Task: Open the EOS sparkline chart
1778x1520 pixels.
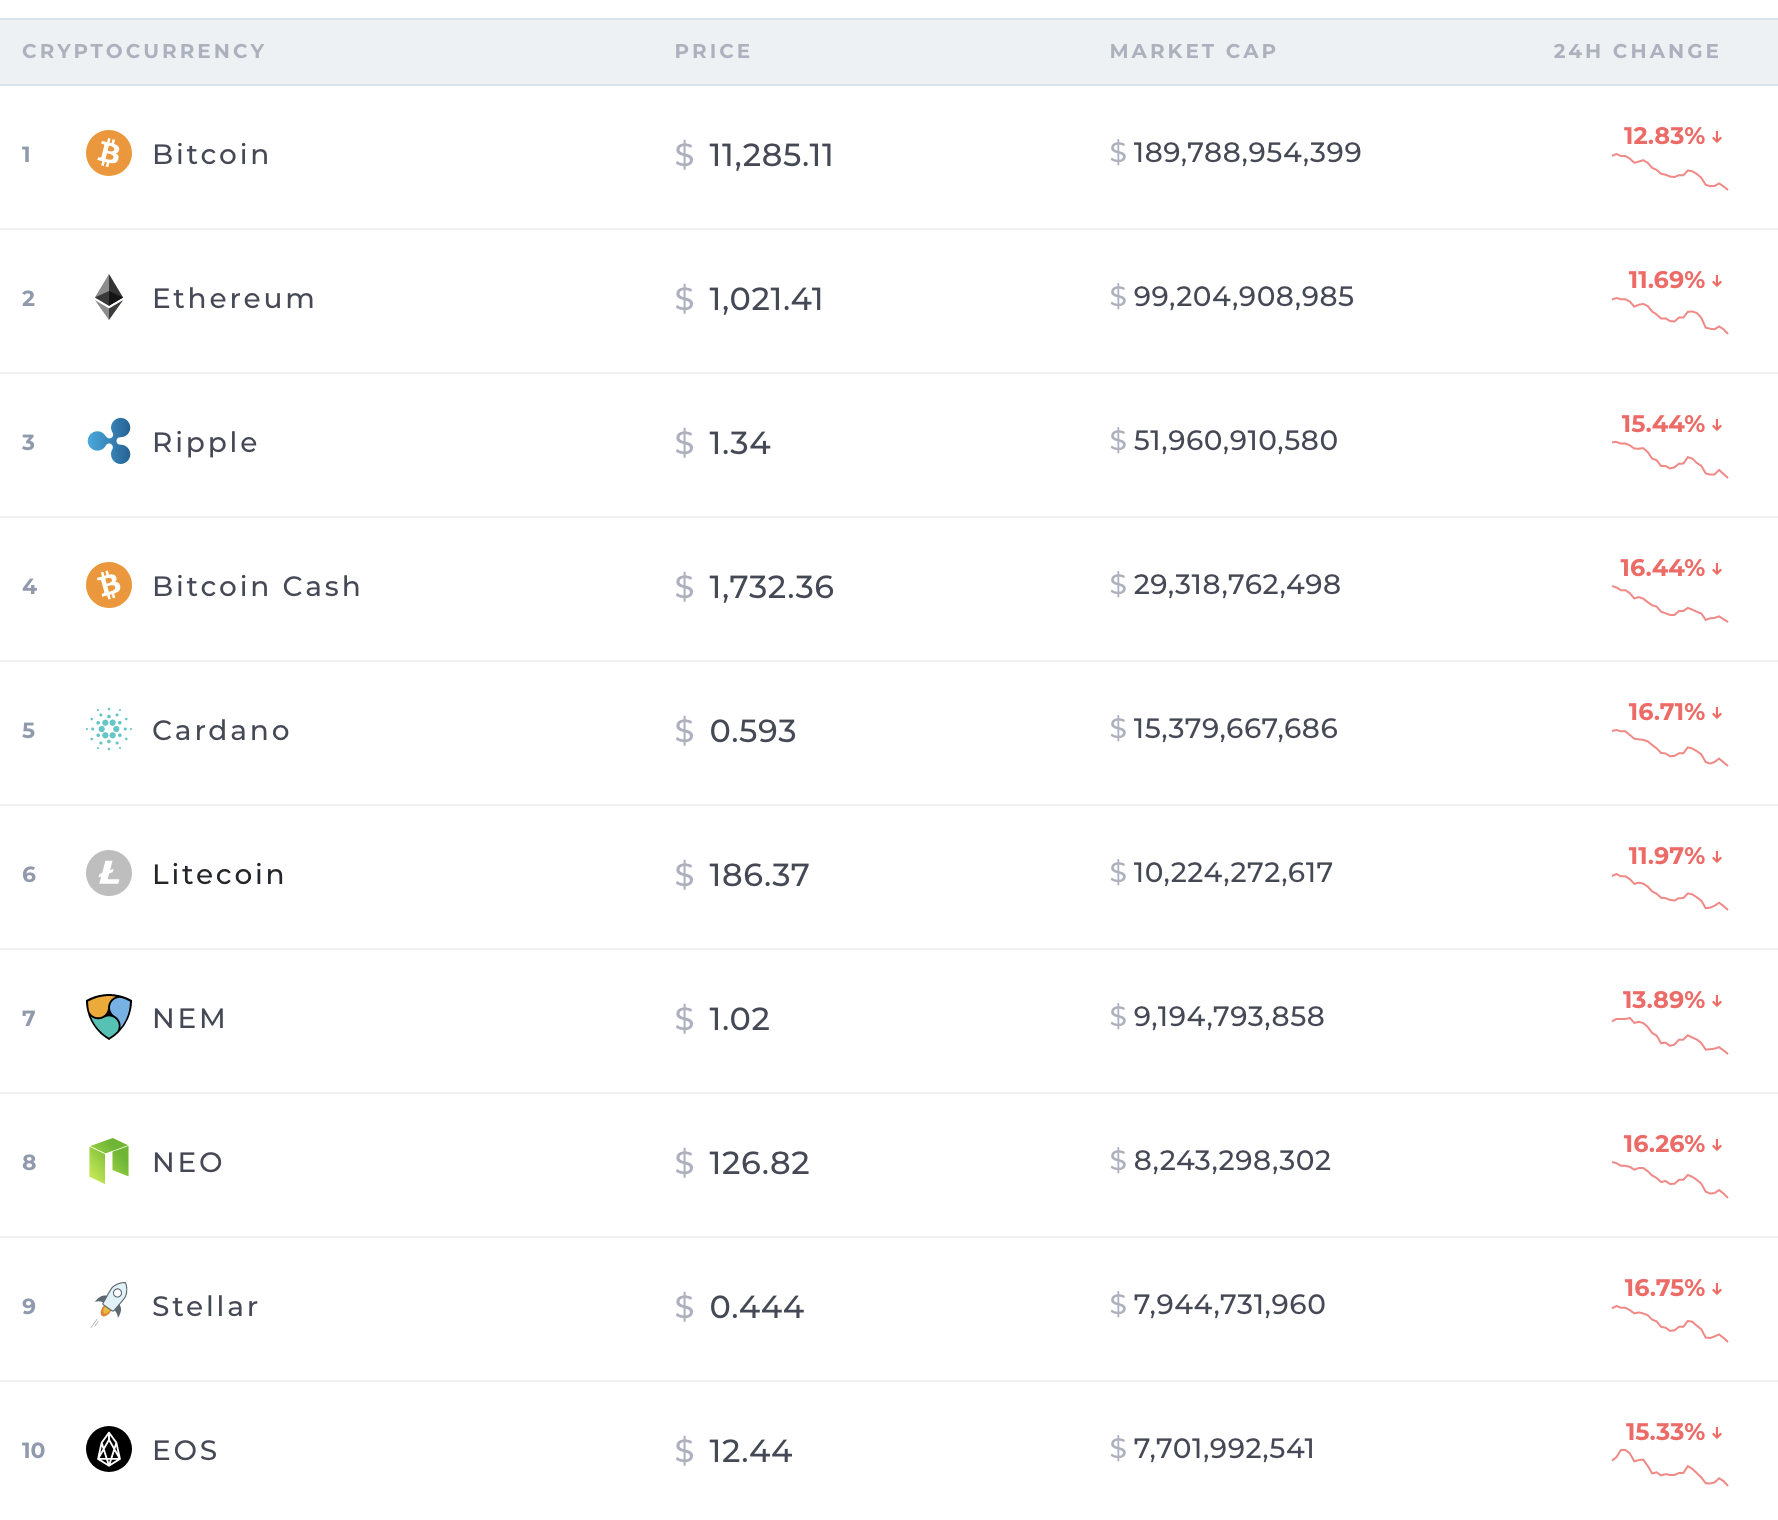Action: click(x=1670, y=1468)
